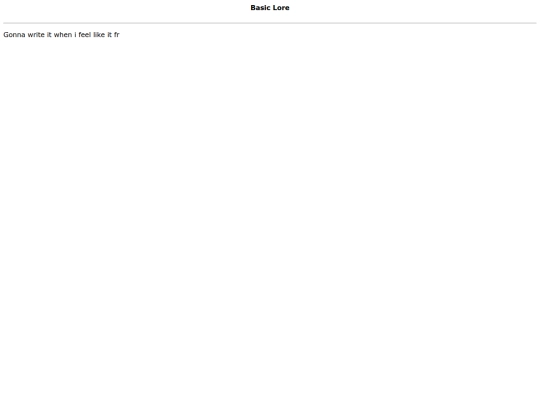The width and height of the screenshot is (540, 405).
Task: Click the lowercase "i" before "feel"
Action: pyautogui.click(x=75, y=35)
